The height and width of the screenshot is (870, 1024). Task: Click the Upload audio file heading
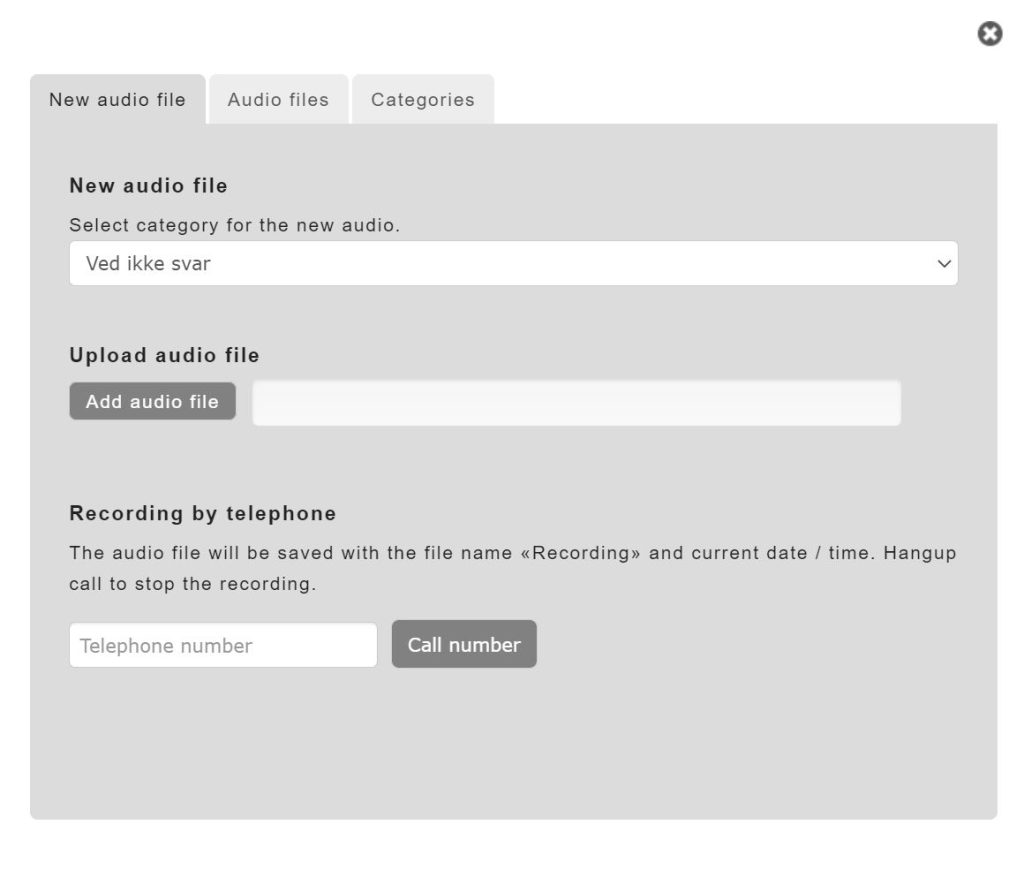(x=163, y=355)
